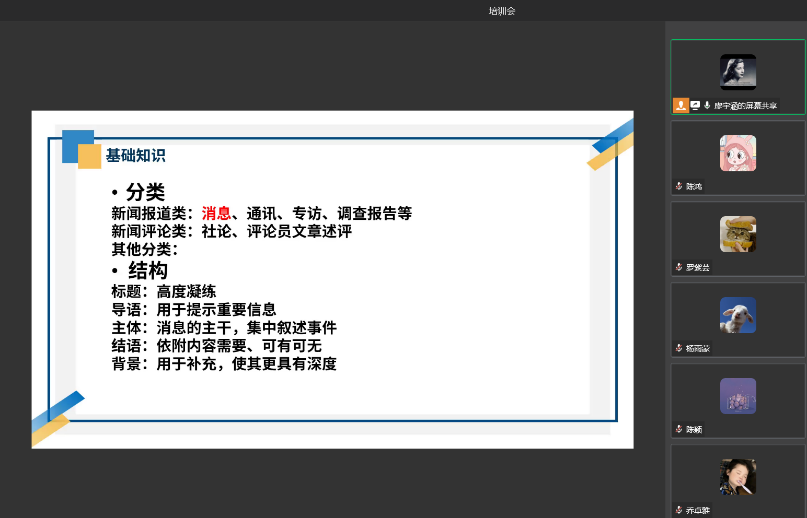The image size is (807, 518).
Task: Click the microphone icon on presenter tile
Action: click(707, 105)
